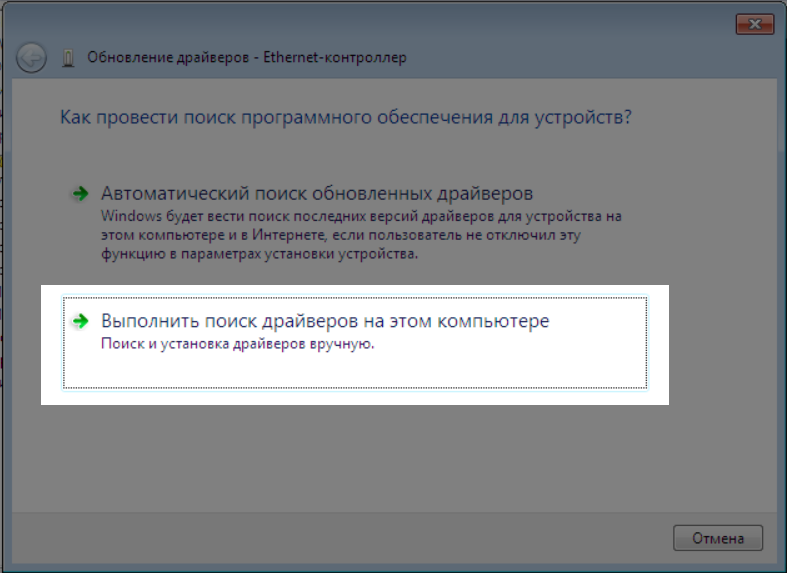This screenshot has width=787, height=573.
Task: Click the heading 'Как провести поиск программного обеспечения'
Action: (x=346, y=117)
